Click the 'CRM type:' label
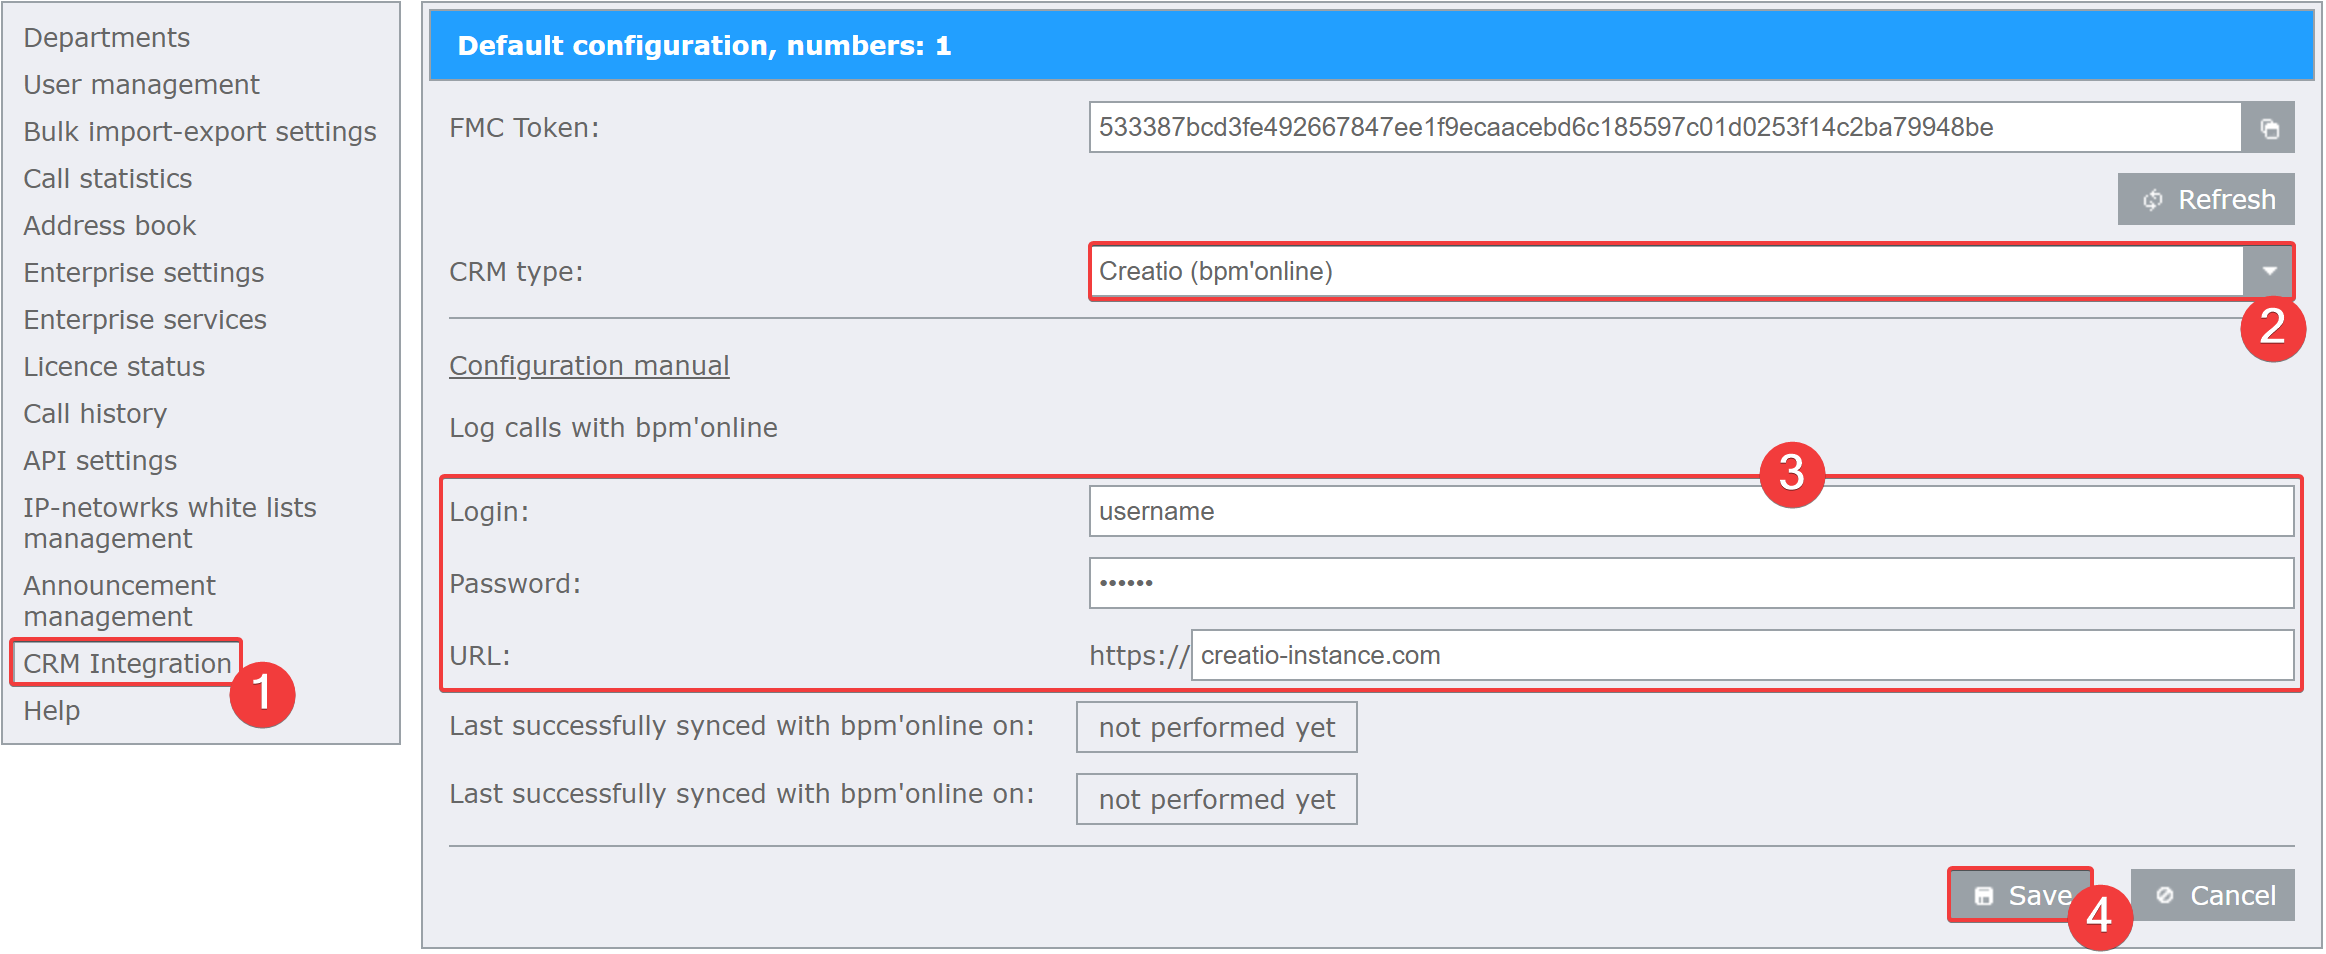The height and width of the screenshot is (954, 2326). coord(516,272)
